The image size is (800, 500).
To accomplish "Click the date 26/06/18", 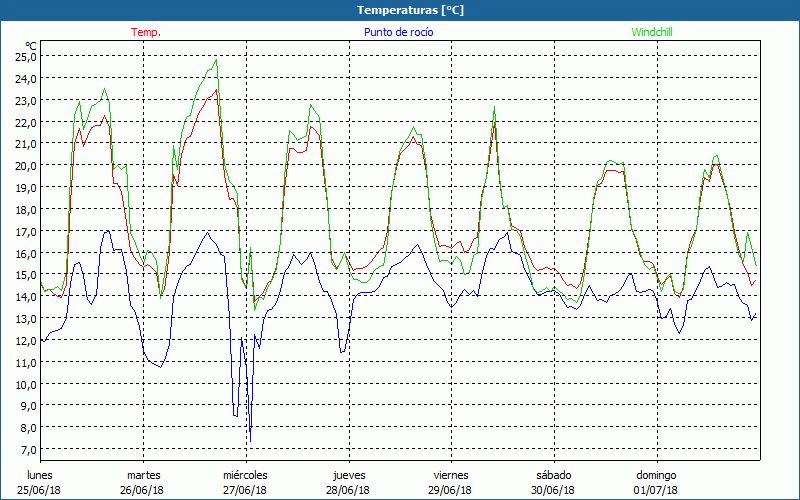I will pyautogui.click(x=142, y=490).
